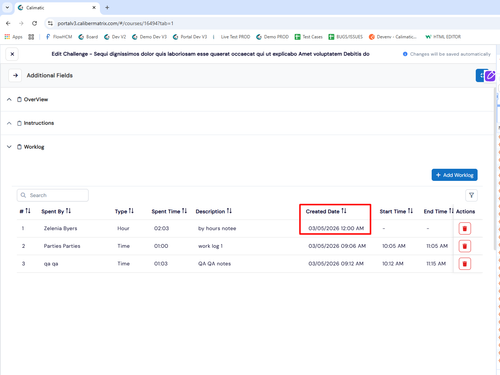Open the tab groups grid bookmark icon
The width and height of the screenshot is (500, 375).
tap(31, 37)
